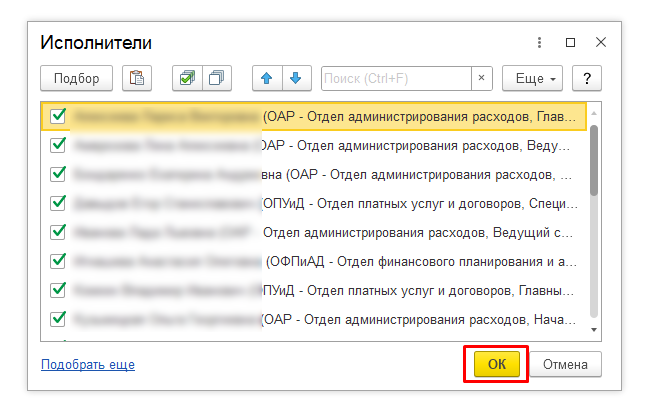Move selected row up with arrow icon
646x401 pixels.
tap(268, 78)
